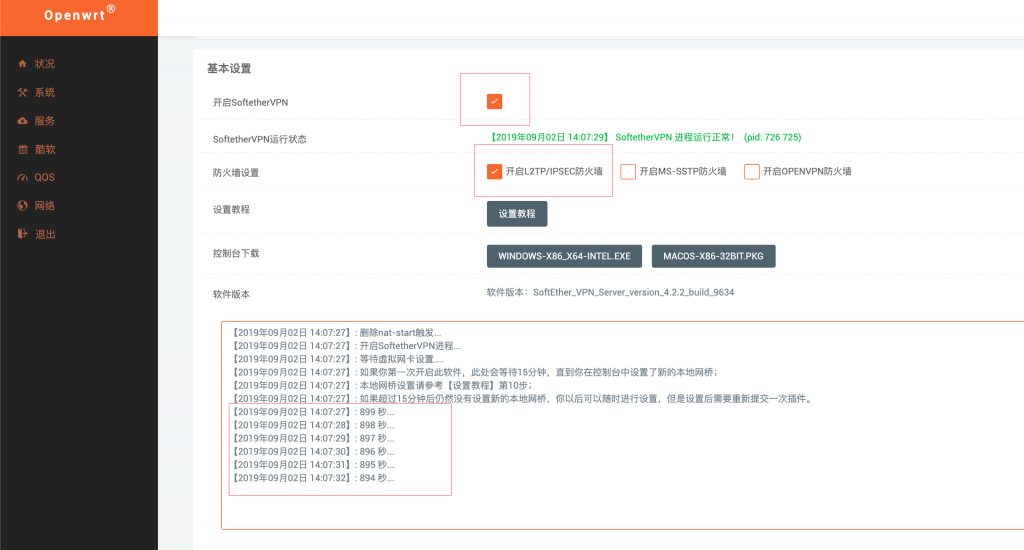The width and height of the screenshot is (1024, 550).
Task: Click the gauge icon beside QOS
Action: point(22,177)
